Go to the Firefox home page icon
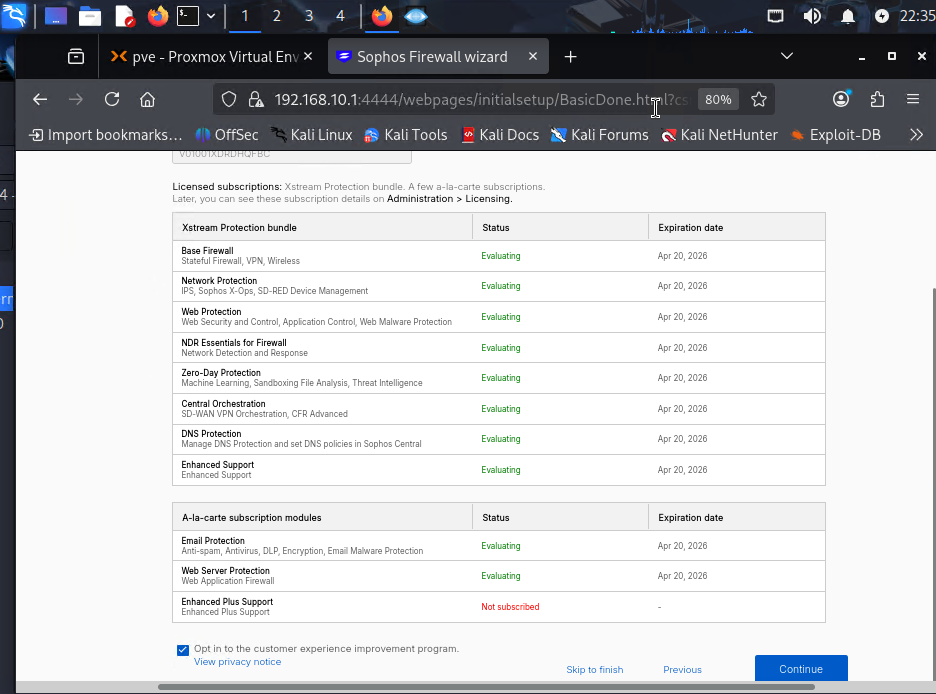Image resolution: width=936 pixels, height=694 pixels. [x=147, y=99]
